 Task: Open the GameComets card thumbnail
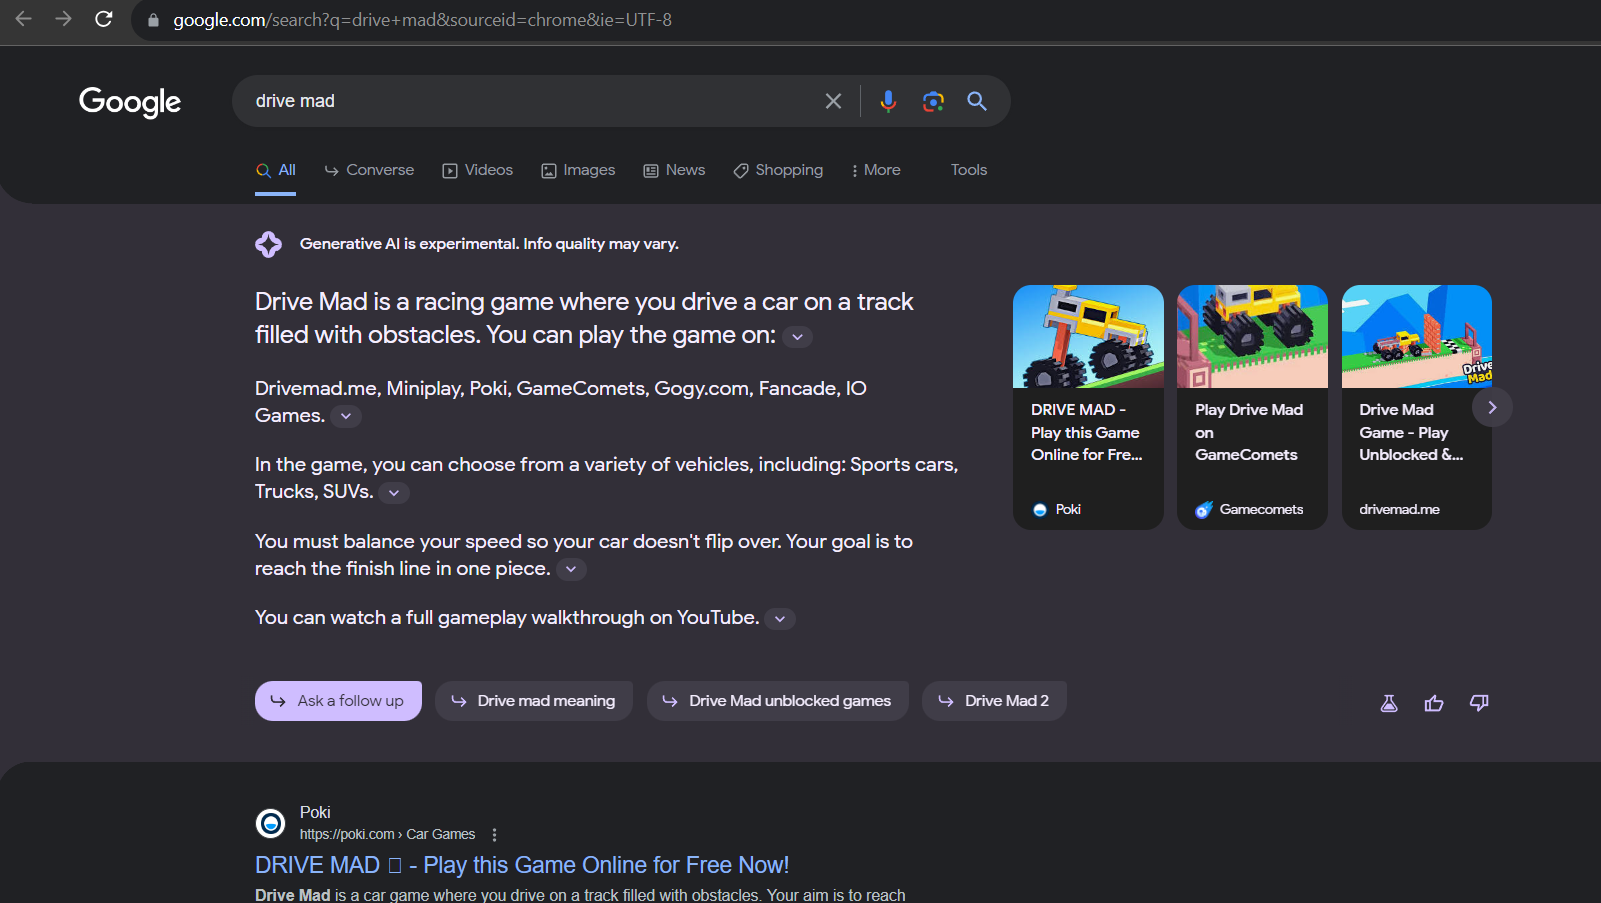[1252, 336]
